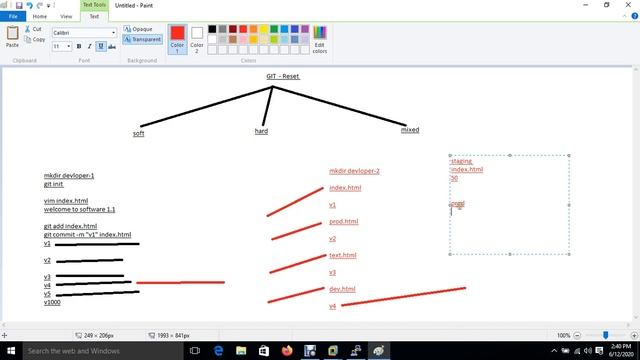Show hidden system tray icons
The image size is (640, 360).
[554, 351]
